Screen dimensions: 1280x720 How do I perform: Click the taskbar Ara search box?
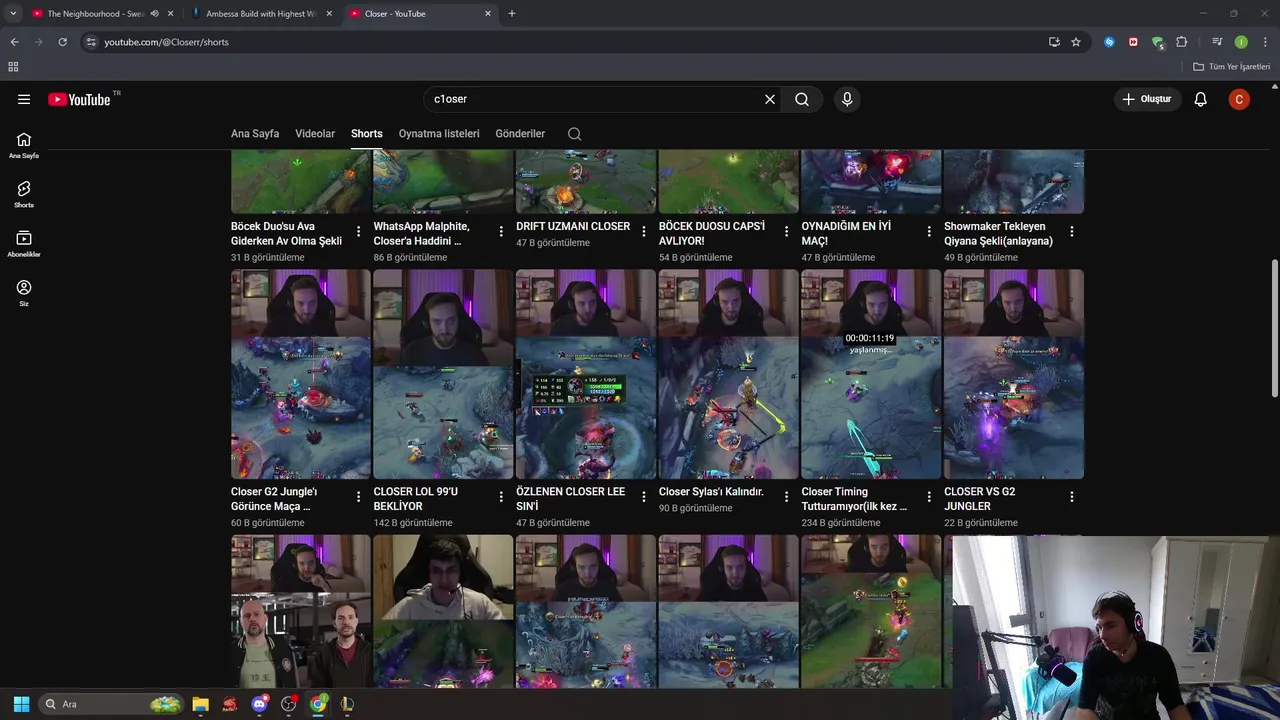point(111,704)
